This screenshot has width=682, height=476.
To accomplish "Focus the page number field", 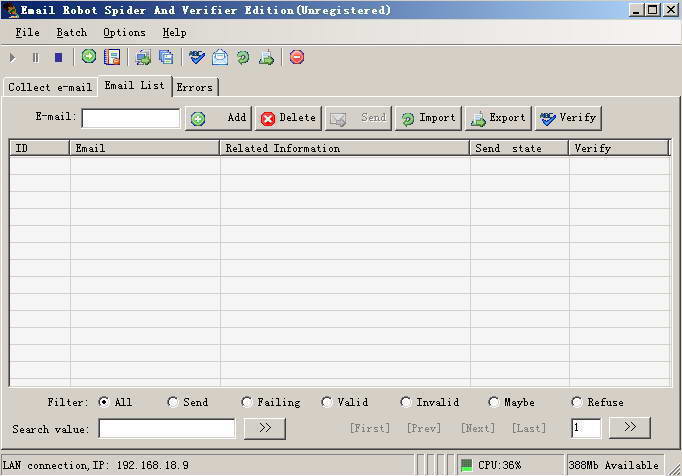I will (586, 428).
